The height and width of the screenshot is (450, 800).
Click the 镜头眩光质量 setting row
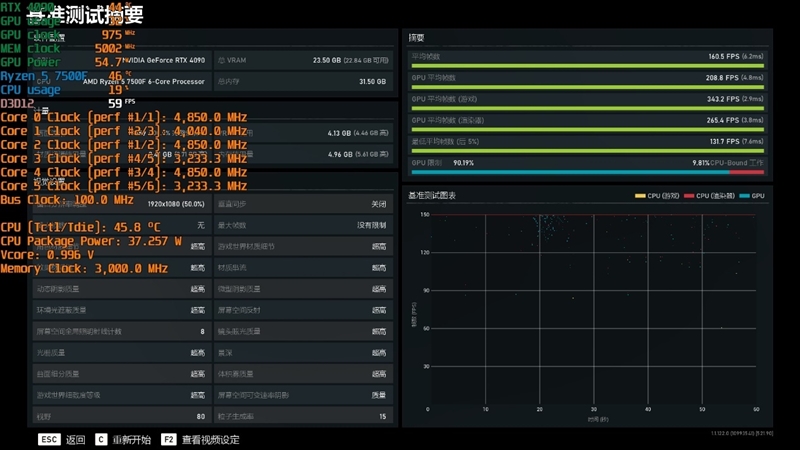304,332
